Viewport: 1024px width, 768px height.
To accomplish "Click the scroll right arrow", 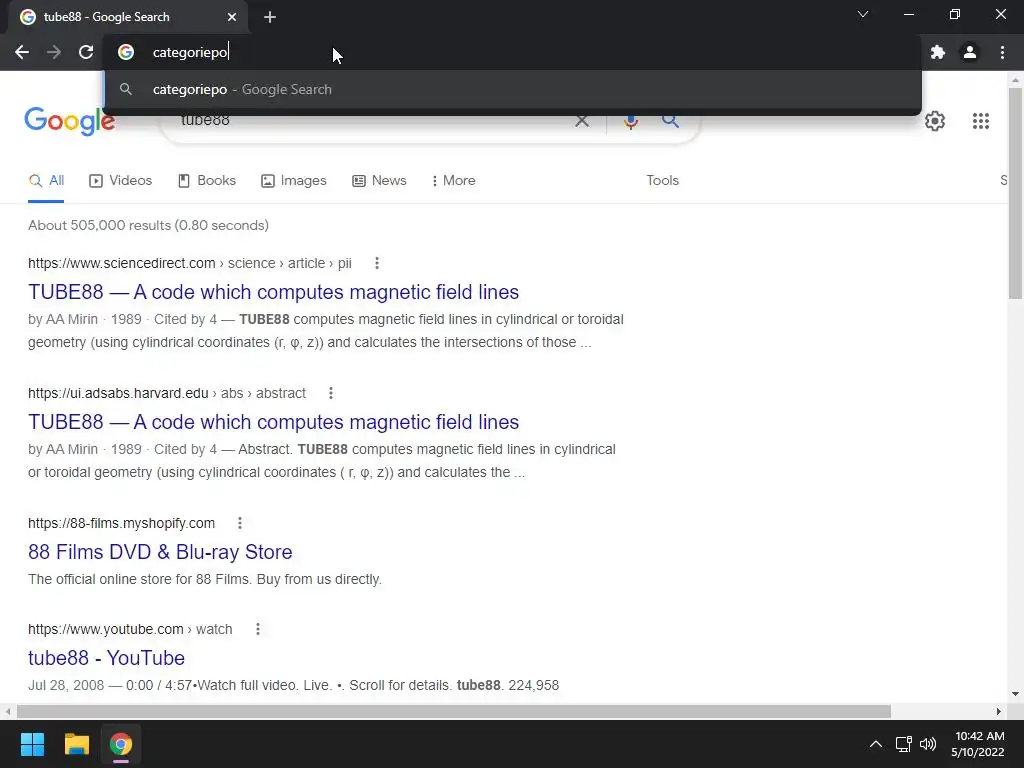I will pos(998,711).
